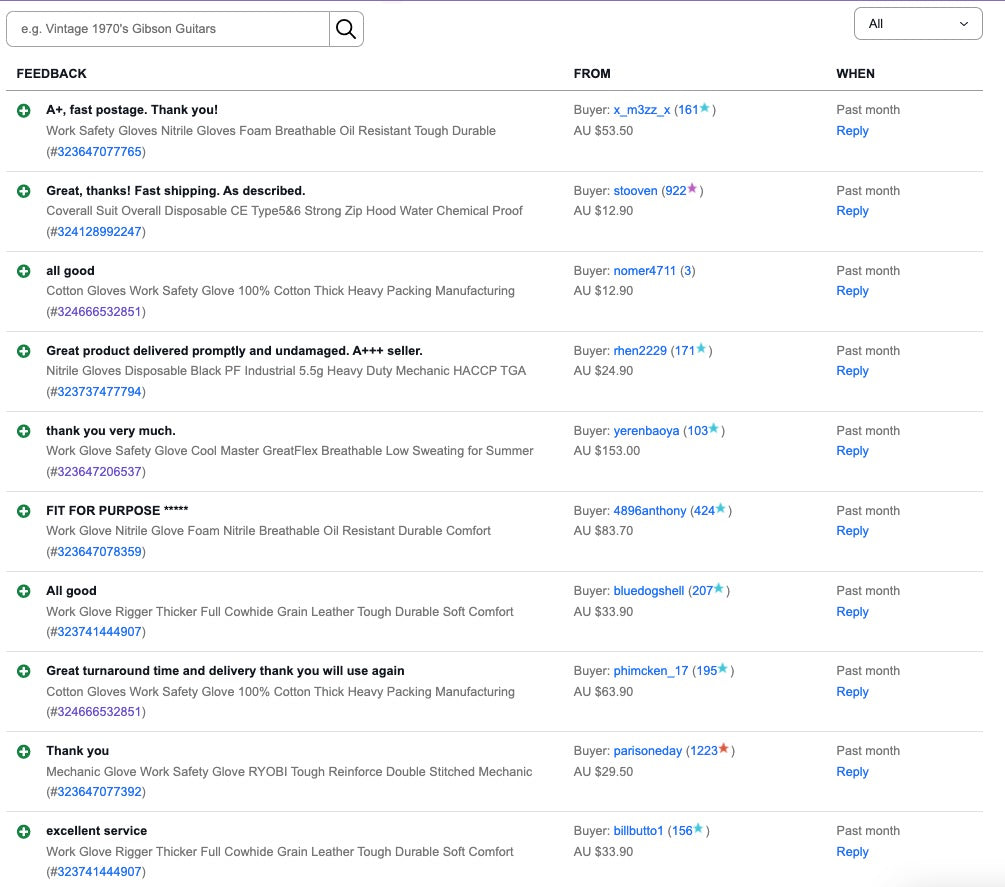The height and width of the screenshot is (887, 1005).
Task: Click 4896anthony feedback score 424
Action: click(704, 511)
